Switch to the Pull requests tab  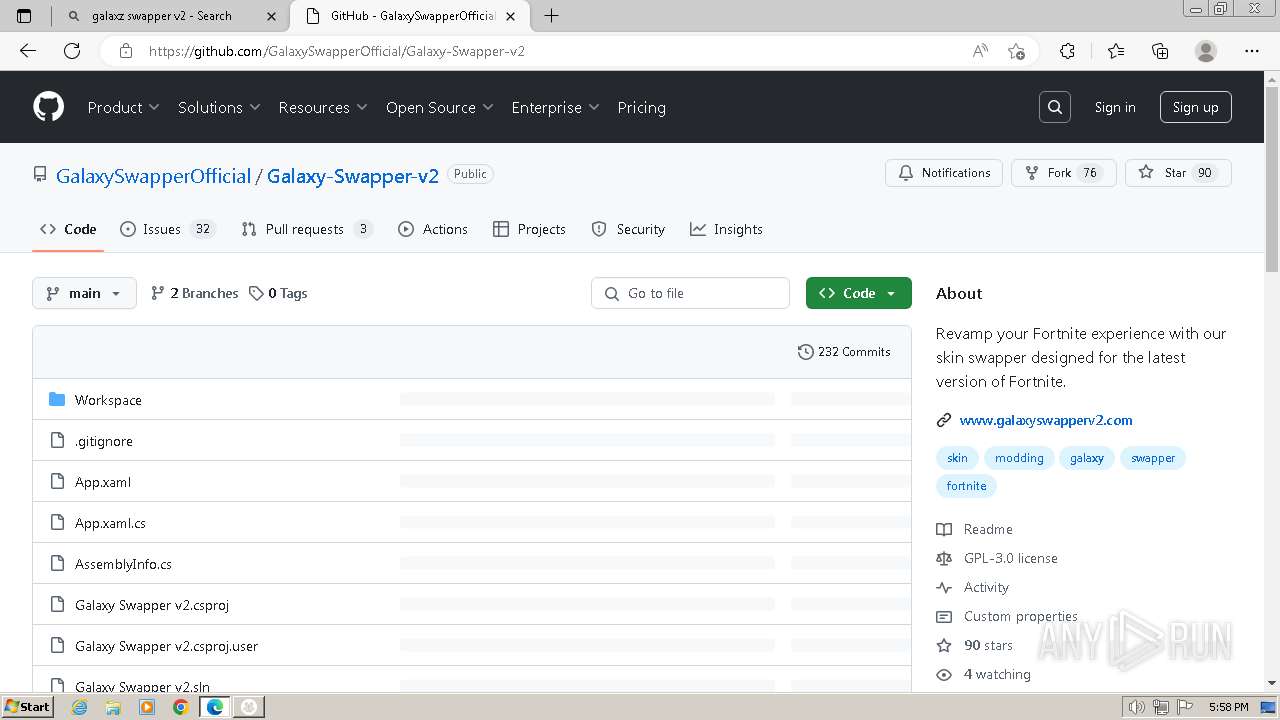pos(307,229)
